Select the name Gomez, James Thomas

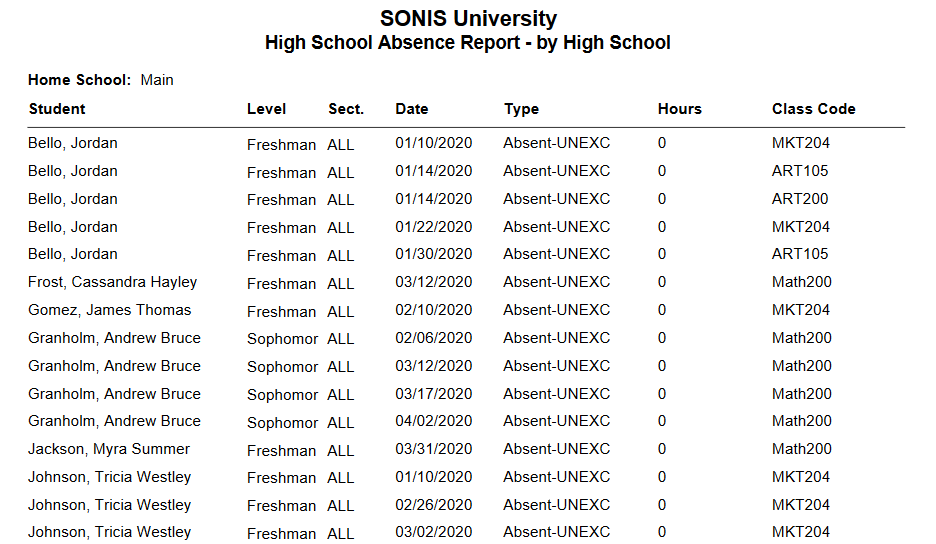coord(109,310)
